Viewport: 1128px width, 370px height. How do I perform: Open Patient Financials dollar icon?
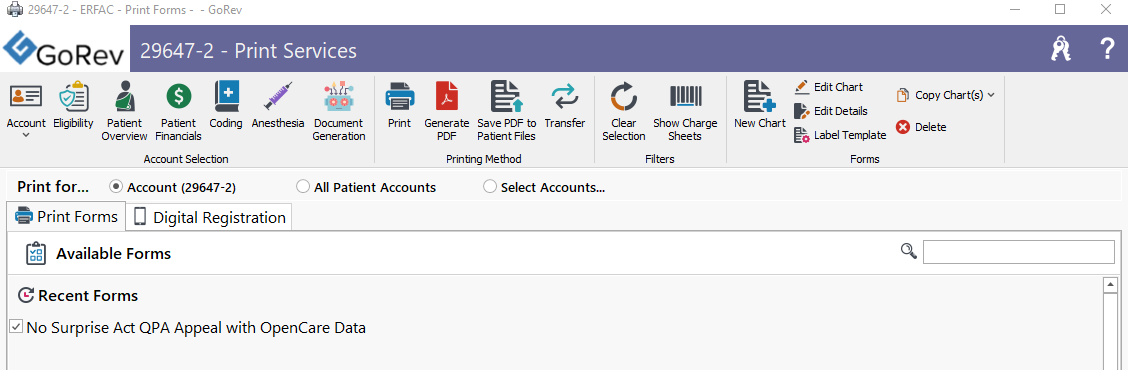coord(178,96)
